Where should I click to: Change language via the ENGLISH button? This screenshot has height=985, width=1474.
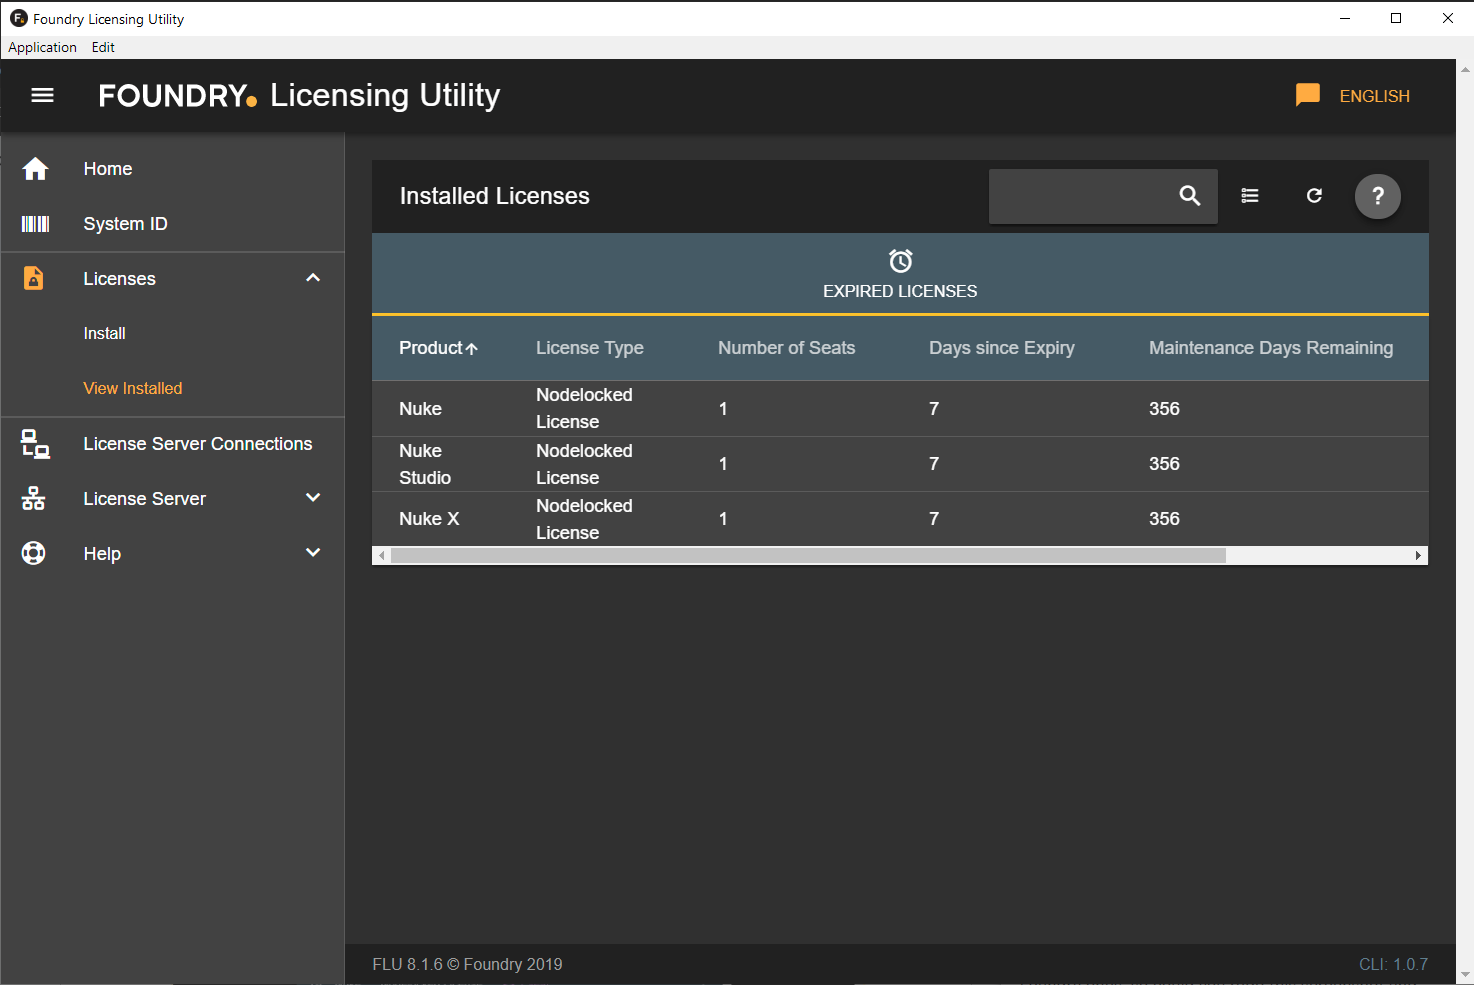(1374, 96)
